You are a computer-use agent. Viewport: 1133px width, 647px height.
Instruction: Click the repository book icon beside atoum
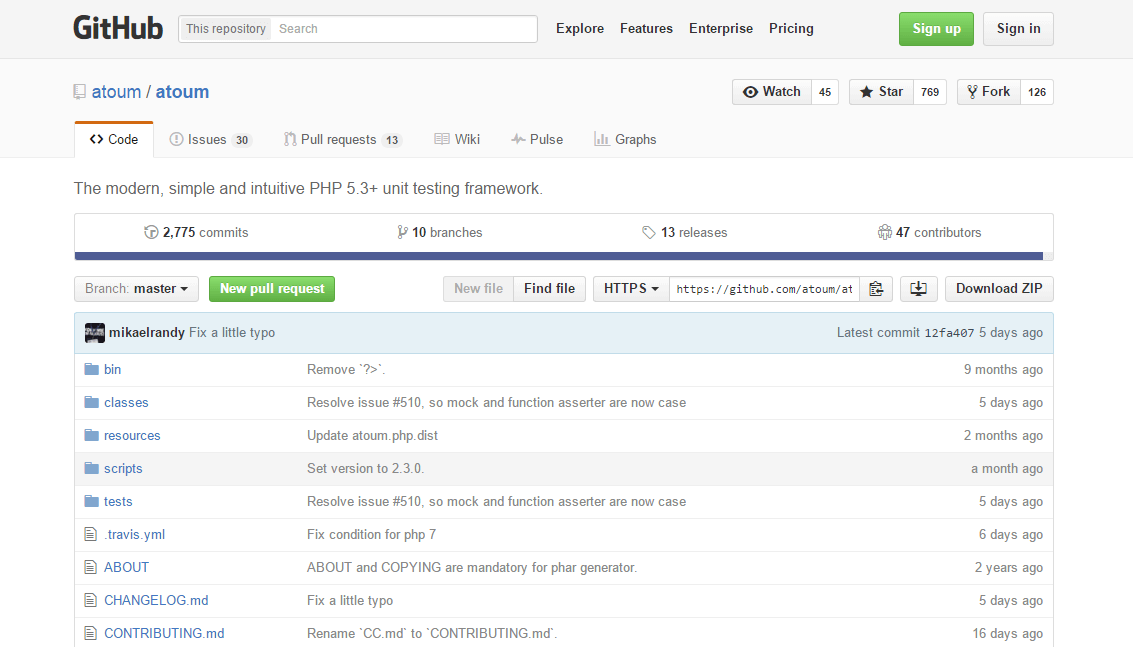pyautogui.click(x=79, y=92)
